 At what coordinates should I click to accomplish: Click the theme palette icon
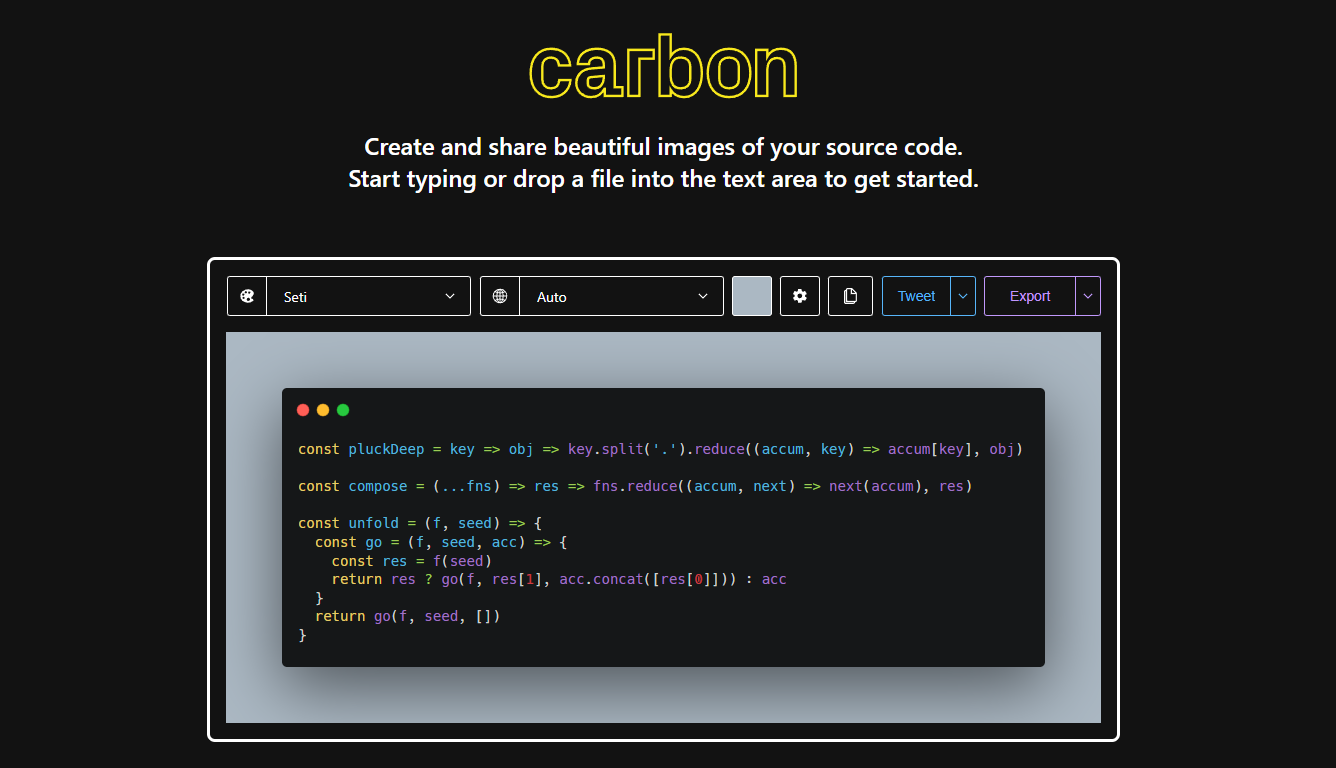[x=247, y=296]
